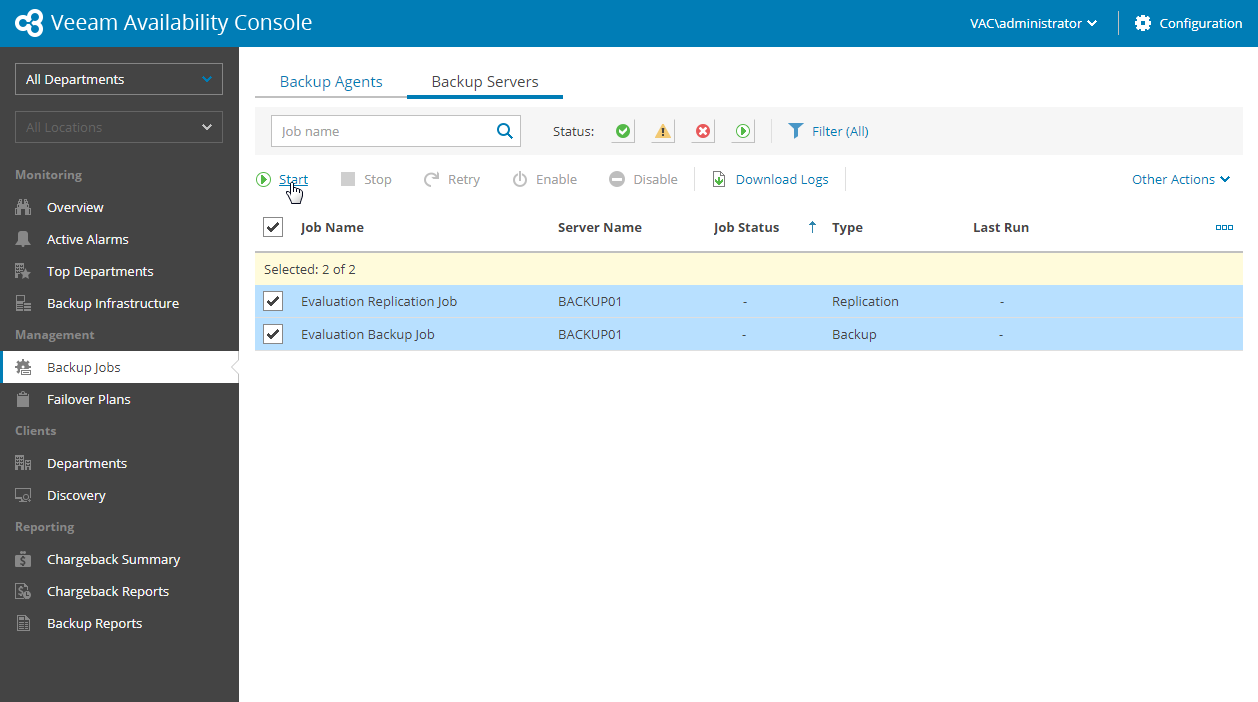
Task: Click the Download Logs icon
Action: click(x=719, y=179)
